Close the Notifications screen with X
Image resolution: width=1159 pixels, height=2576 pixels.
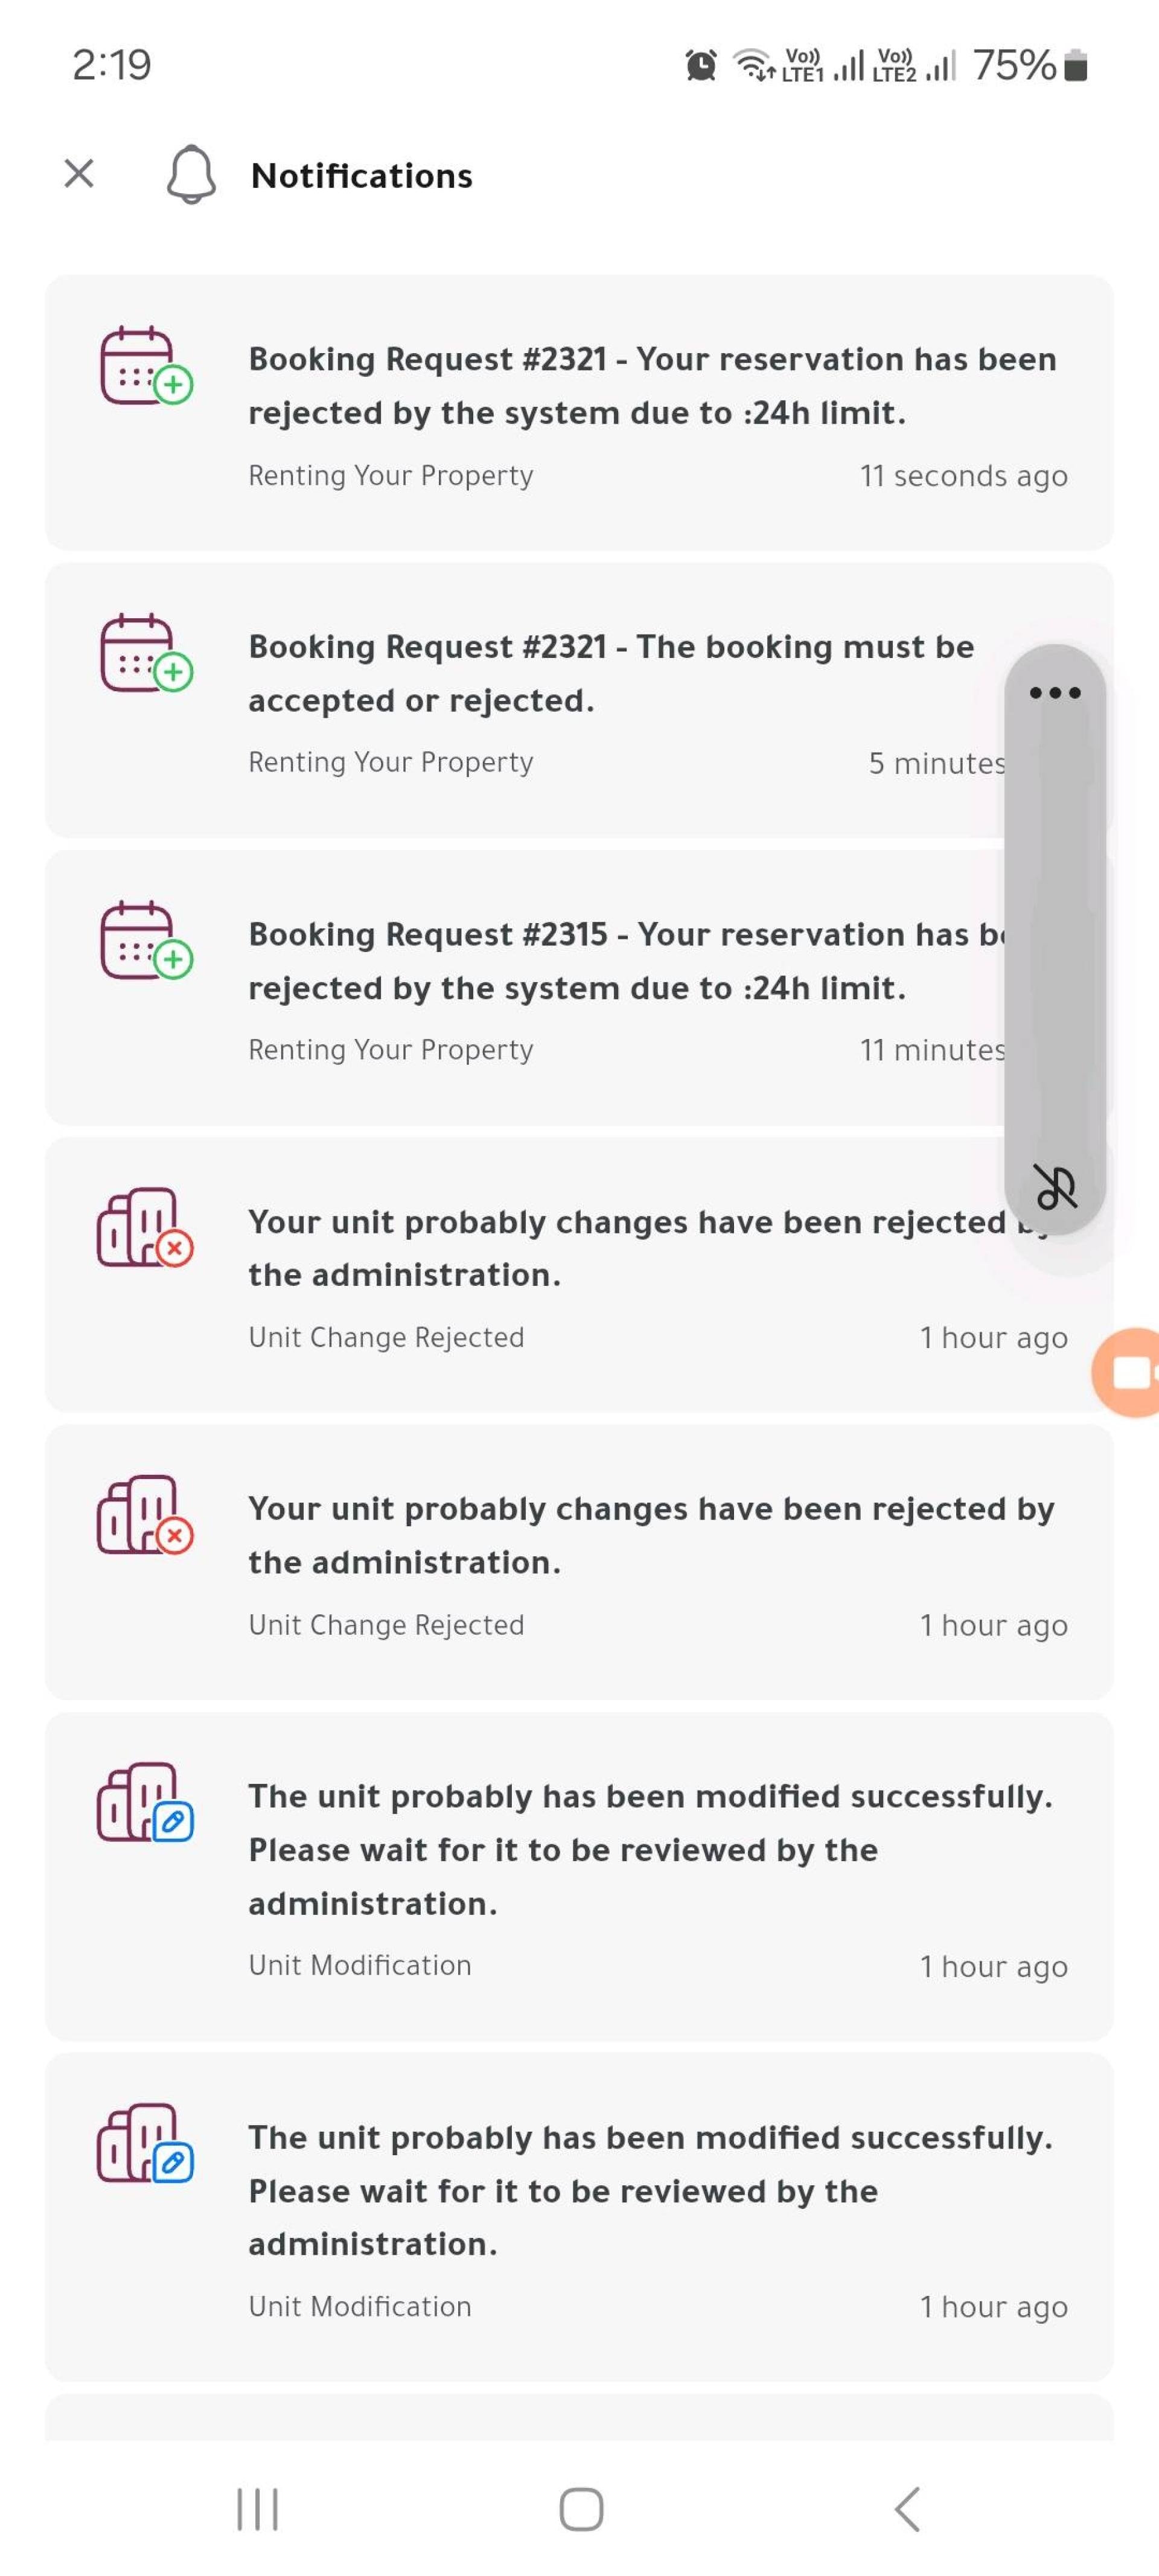79,173
